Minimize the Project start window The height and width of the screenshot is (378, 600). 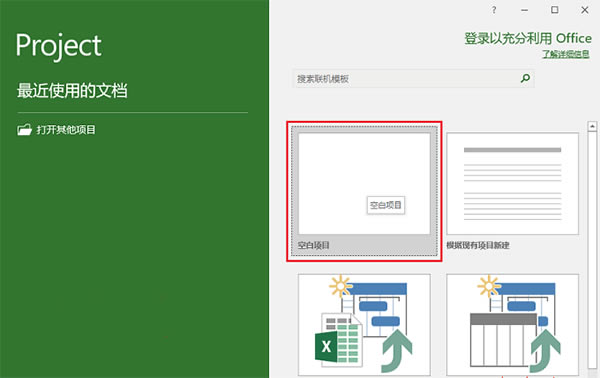tap(525, 10)
